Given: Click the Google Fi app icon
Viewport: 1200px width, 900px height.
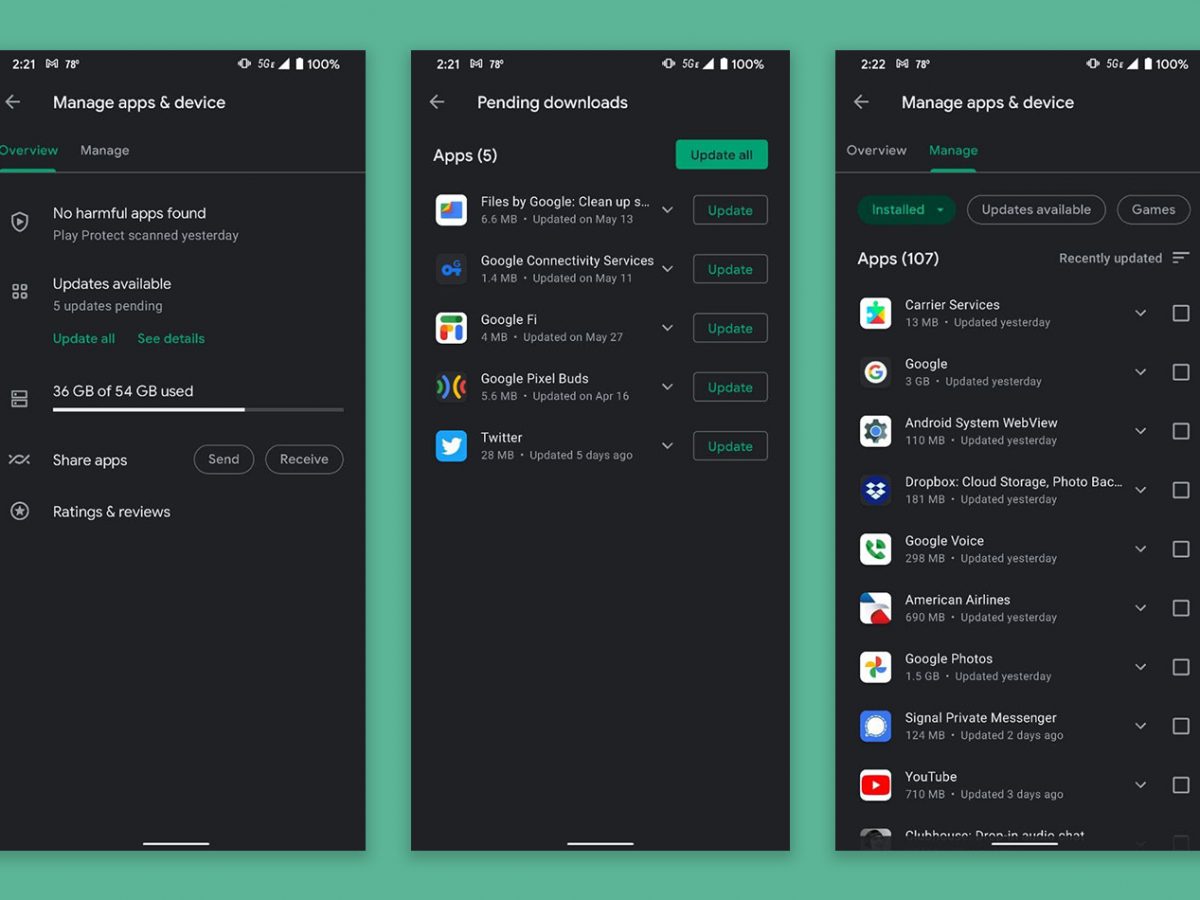Looking at the screenshot, I should click(451, 328).
